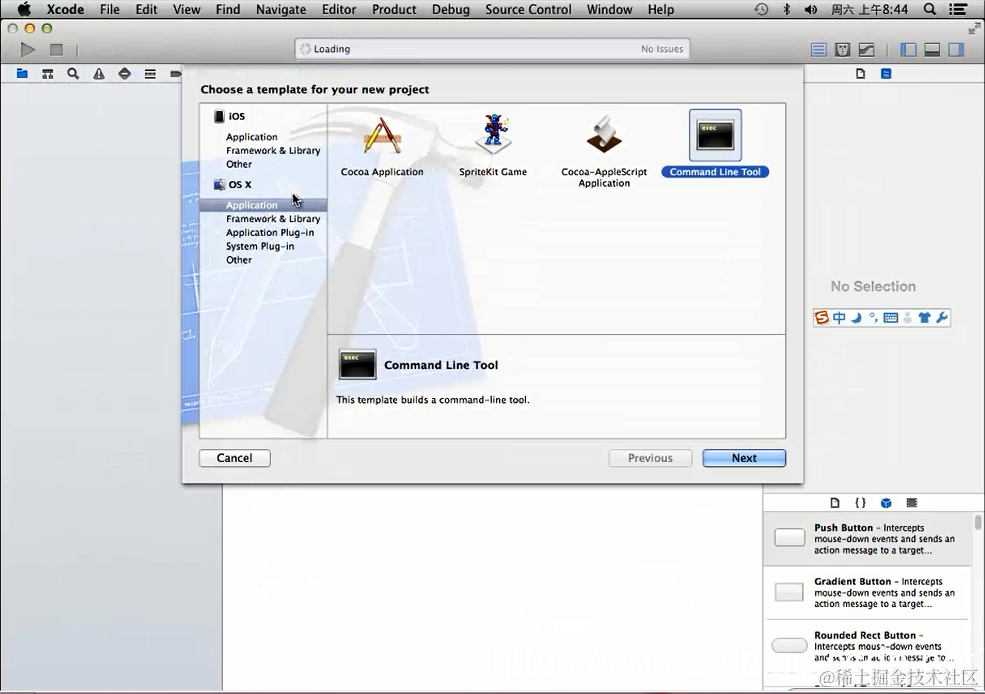Screen dimensions: 985x694
Task: Select Other under iOS
Action: (239, 165)
